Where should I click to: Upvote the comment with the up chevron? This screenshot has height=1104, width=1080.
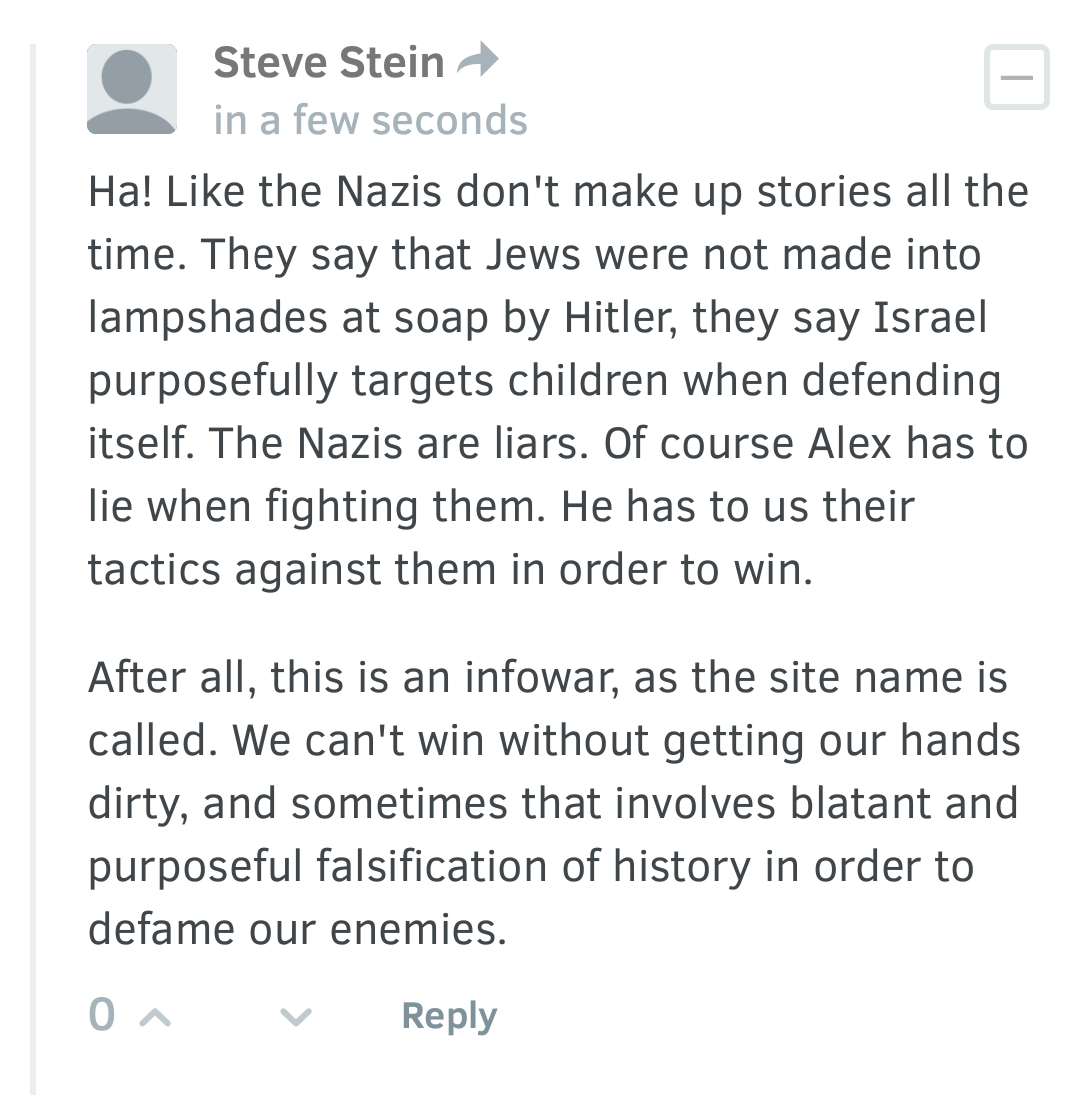(x=156, y=1017)
